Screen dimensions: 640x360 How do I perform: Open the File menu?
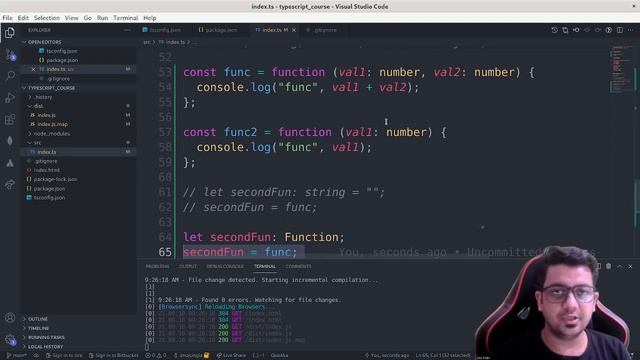click(7, 18)
